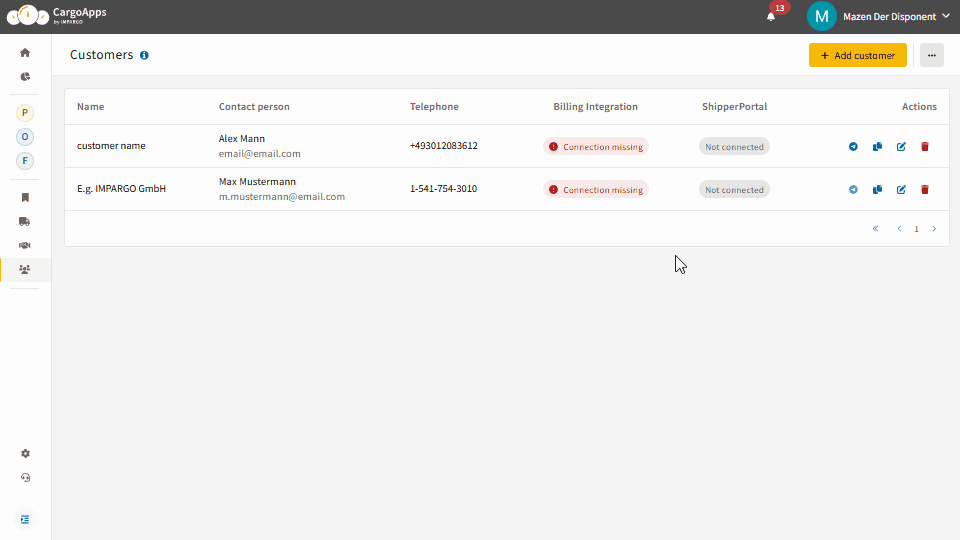This screenshot has height=540, width=960.
Task: Click the CargoApps logo
Action: click(x=56, y=15)
